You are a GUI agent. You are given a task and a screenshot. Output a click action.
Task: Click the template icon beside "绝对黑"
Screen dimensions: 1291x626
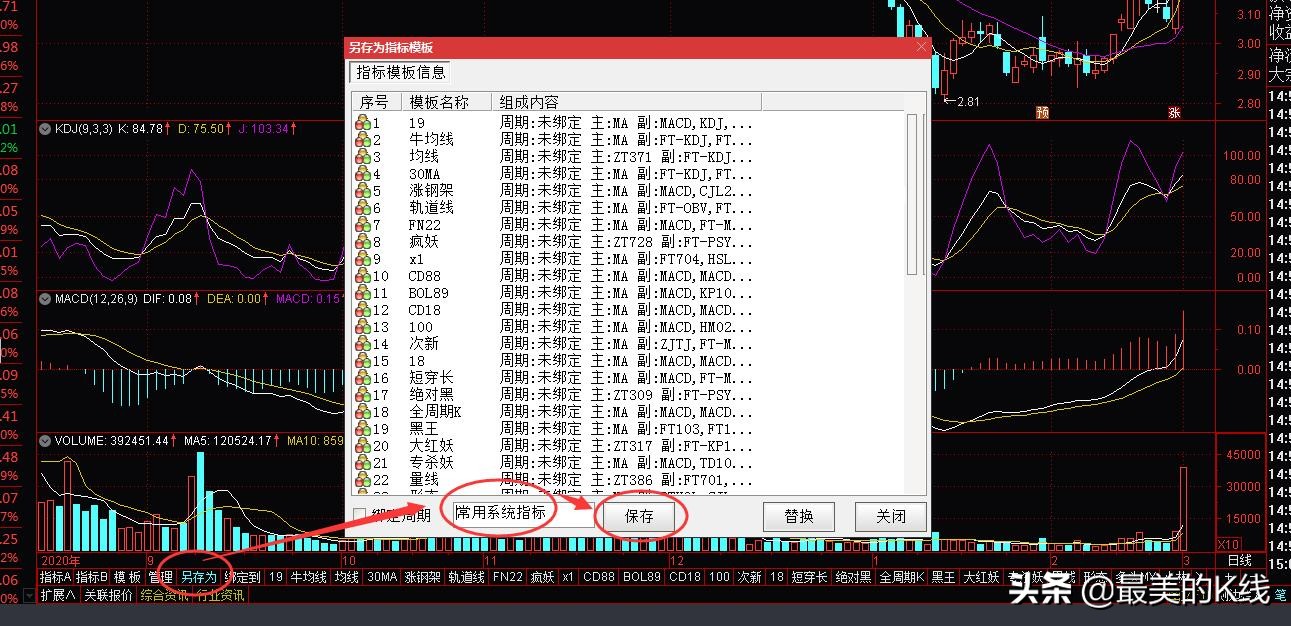[361, 394]
